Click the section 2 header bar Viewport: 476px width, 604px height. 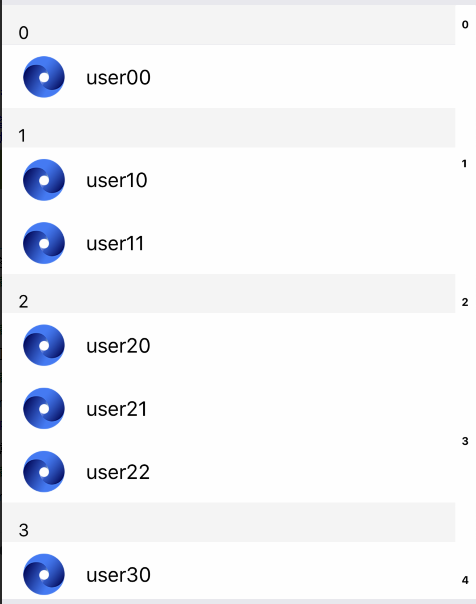pos(229,294)
